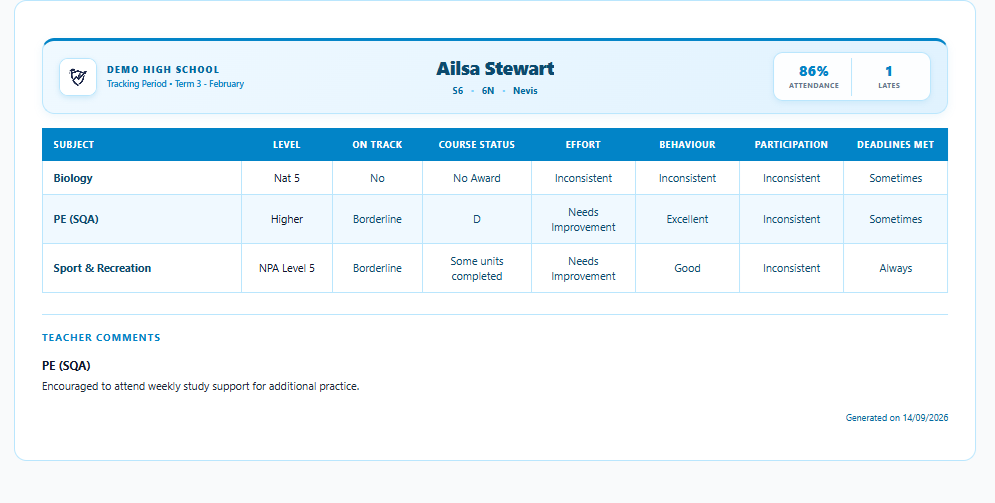Image resolution: width=995 pixels, height=503 pixels.
Task: Click the ATTENDANCE label
Action: [814, 86]
